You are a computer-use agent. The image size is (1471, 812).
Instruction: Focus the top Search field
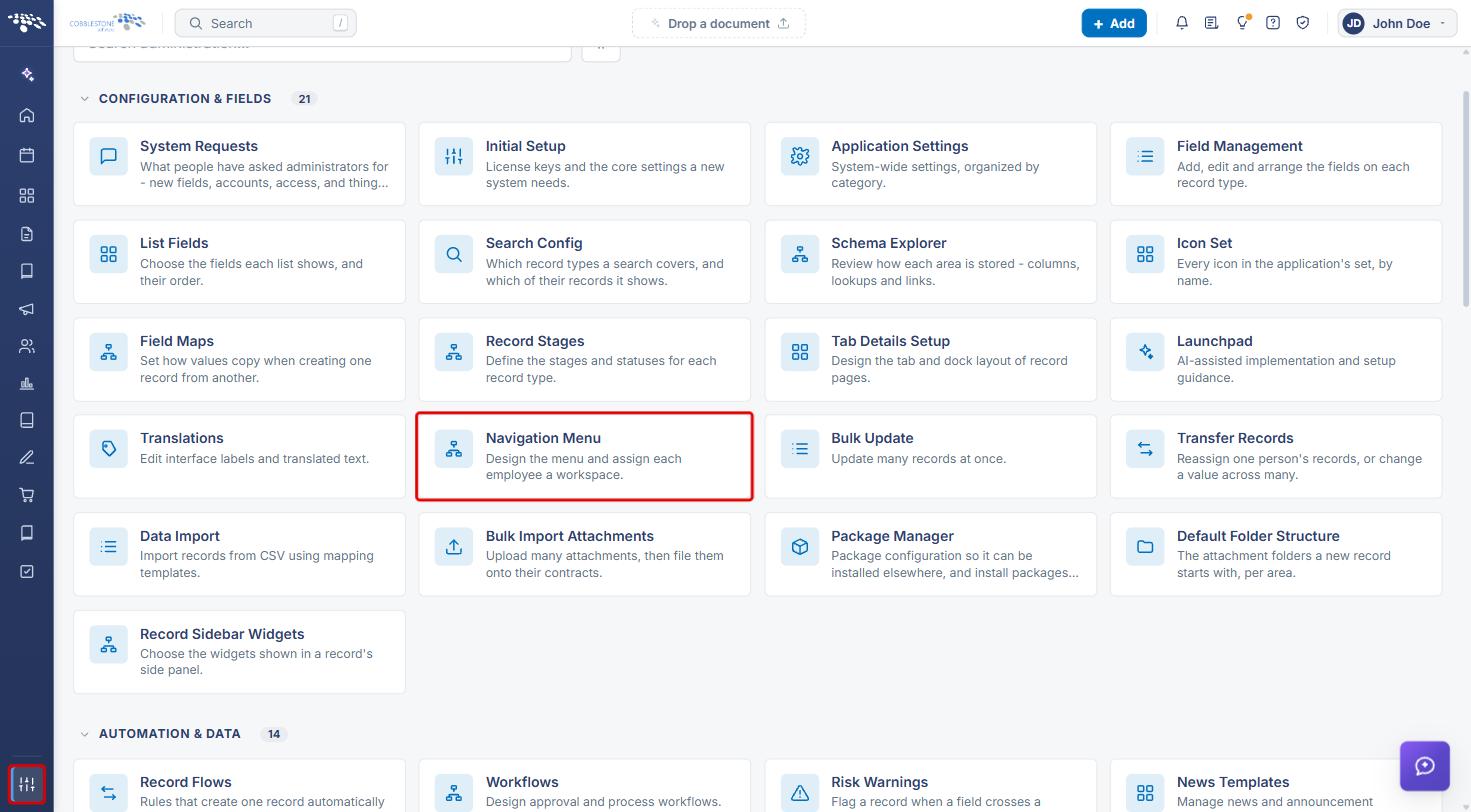point(265,23)
